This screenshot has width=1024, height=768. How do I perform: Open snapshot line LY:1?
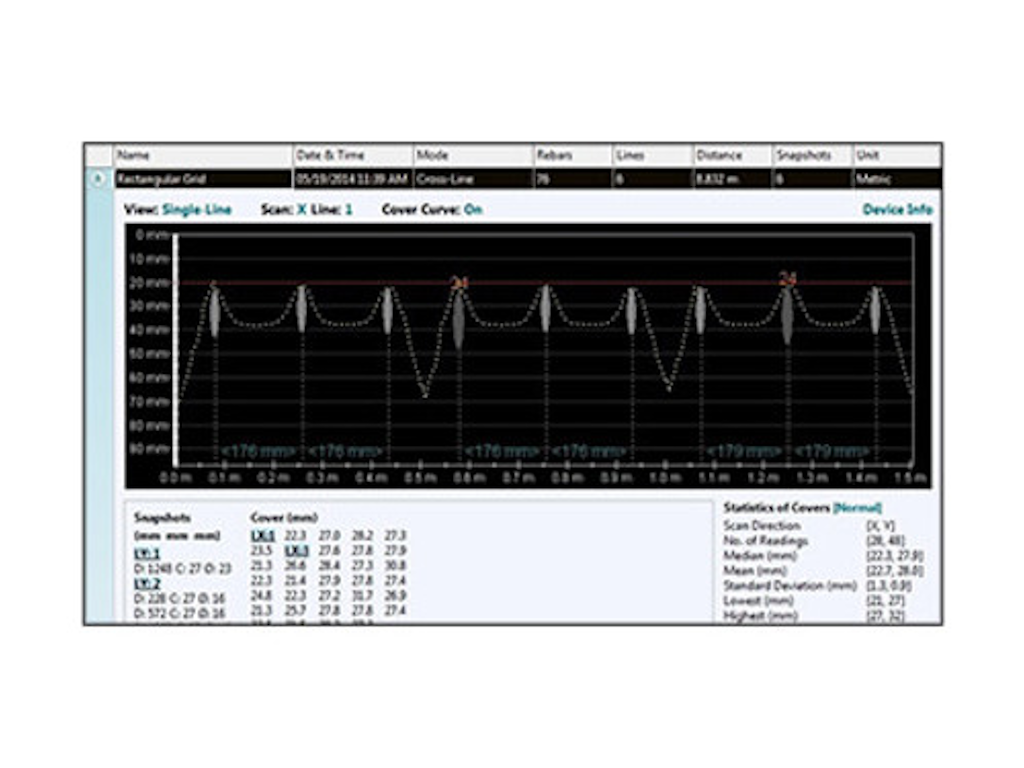pyautogui.click(x=148, y=554)
